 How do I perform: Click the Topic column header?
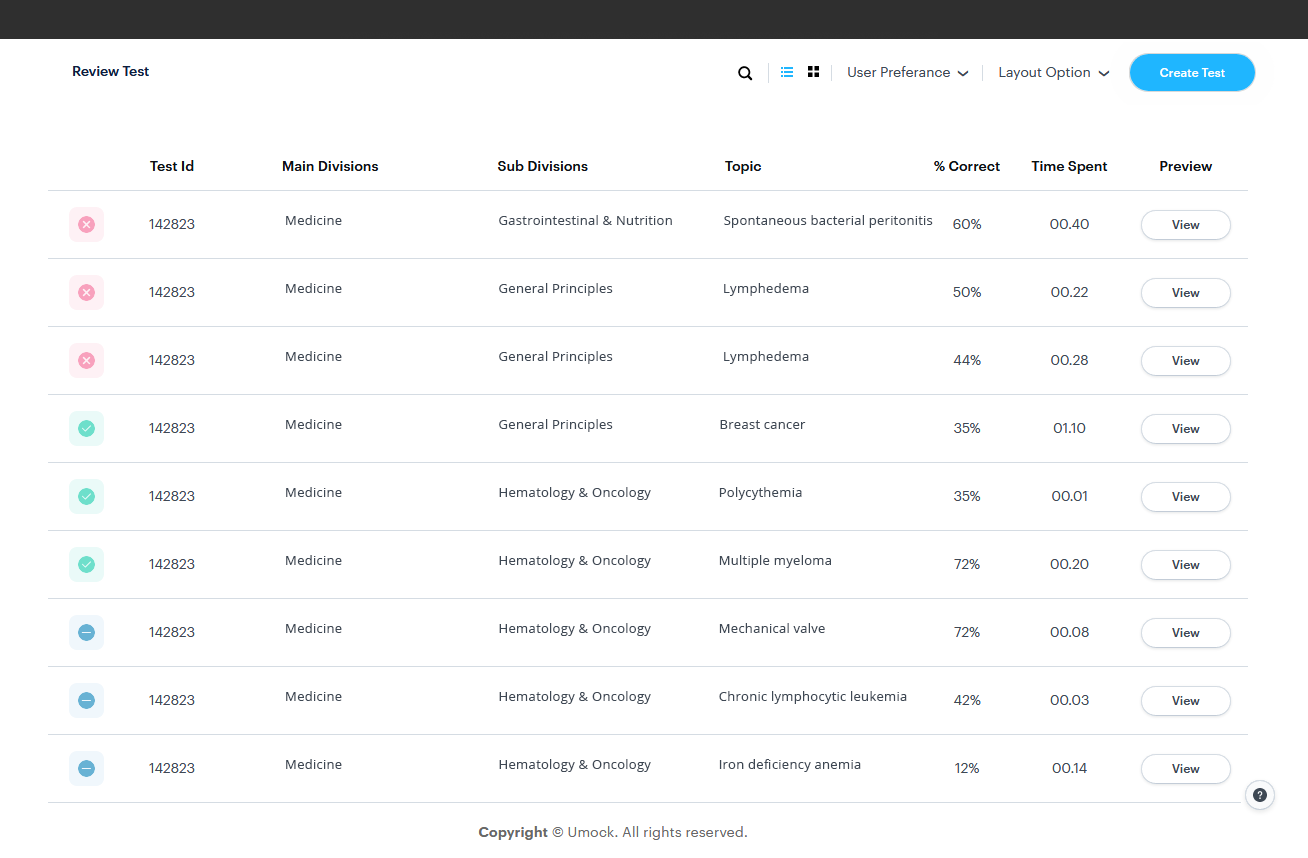pyautogui.click(x=743, y=167)
